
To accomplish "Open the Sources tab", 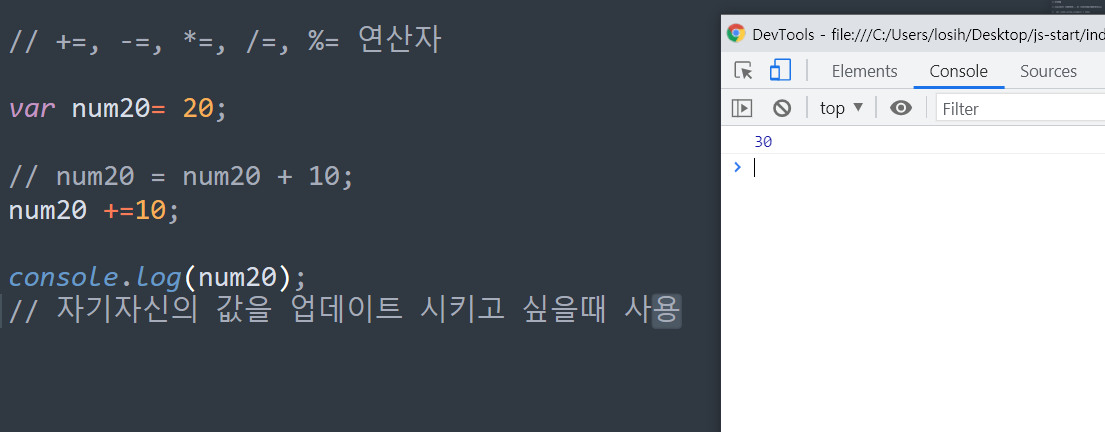I will pos(1049,71).
